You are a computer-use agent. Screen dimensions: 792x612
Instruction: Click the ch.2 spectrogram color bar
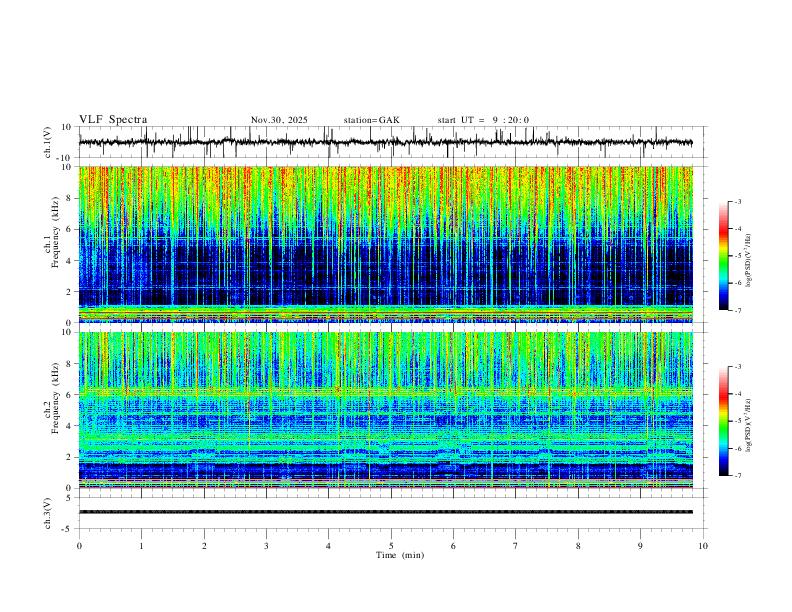click(723, 421)
